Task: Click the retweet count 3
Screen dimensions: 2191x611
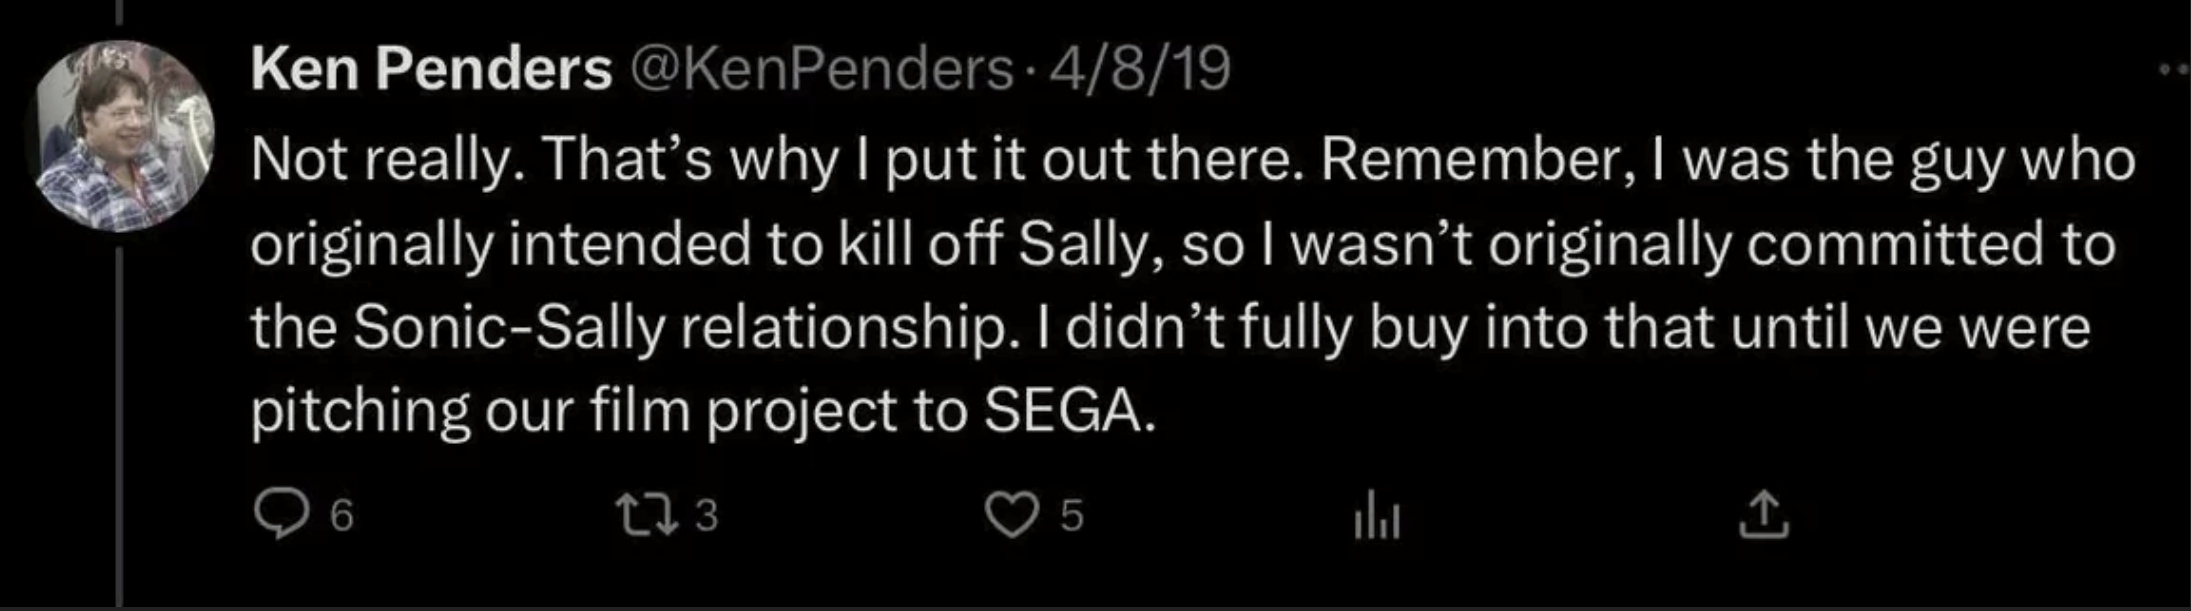Action: click(x=706, y=517)
